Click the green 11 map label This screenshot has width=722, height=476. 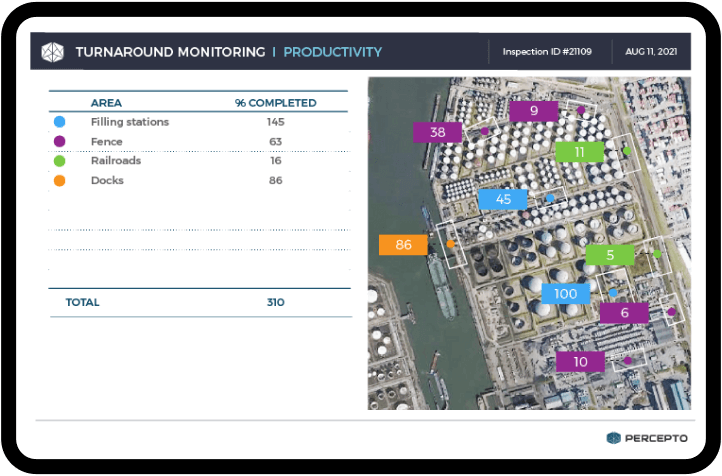[580, 152]
